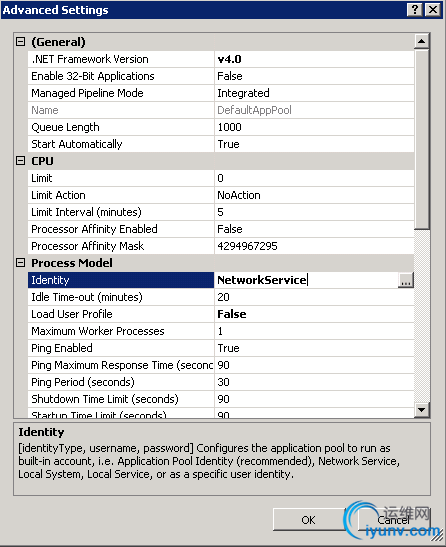Click the CPU category heading
The width and height of the screenshot is (446, 547).
42,161
